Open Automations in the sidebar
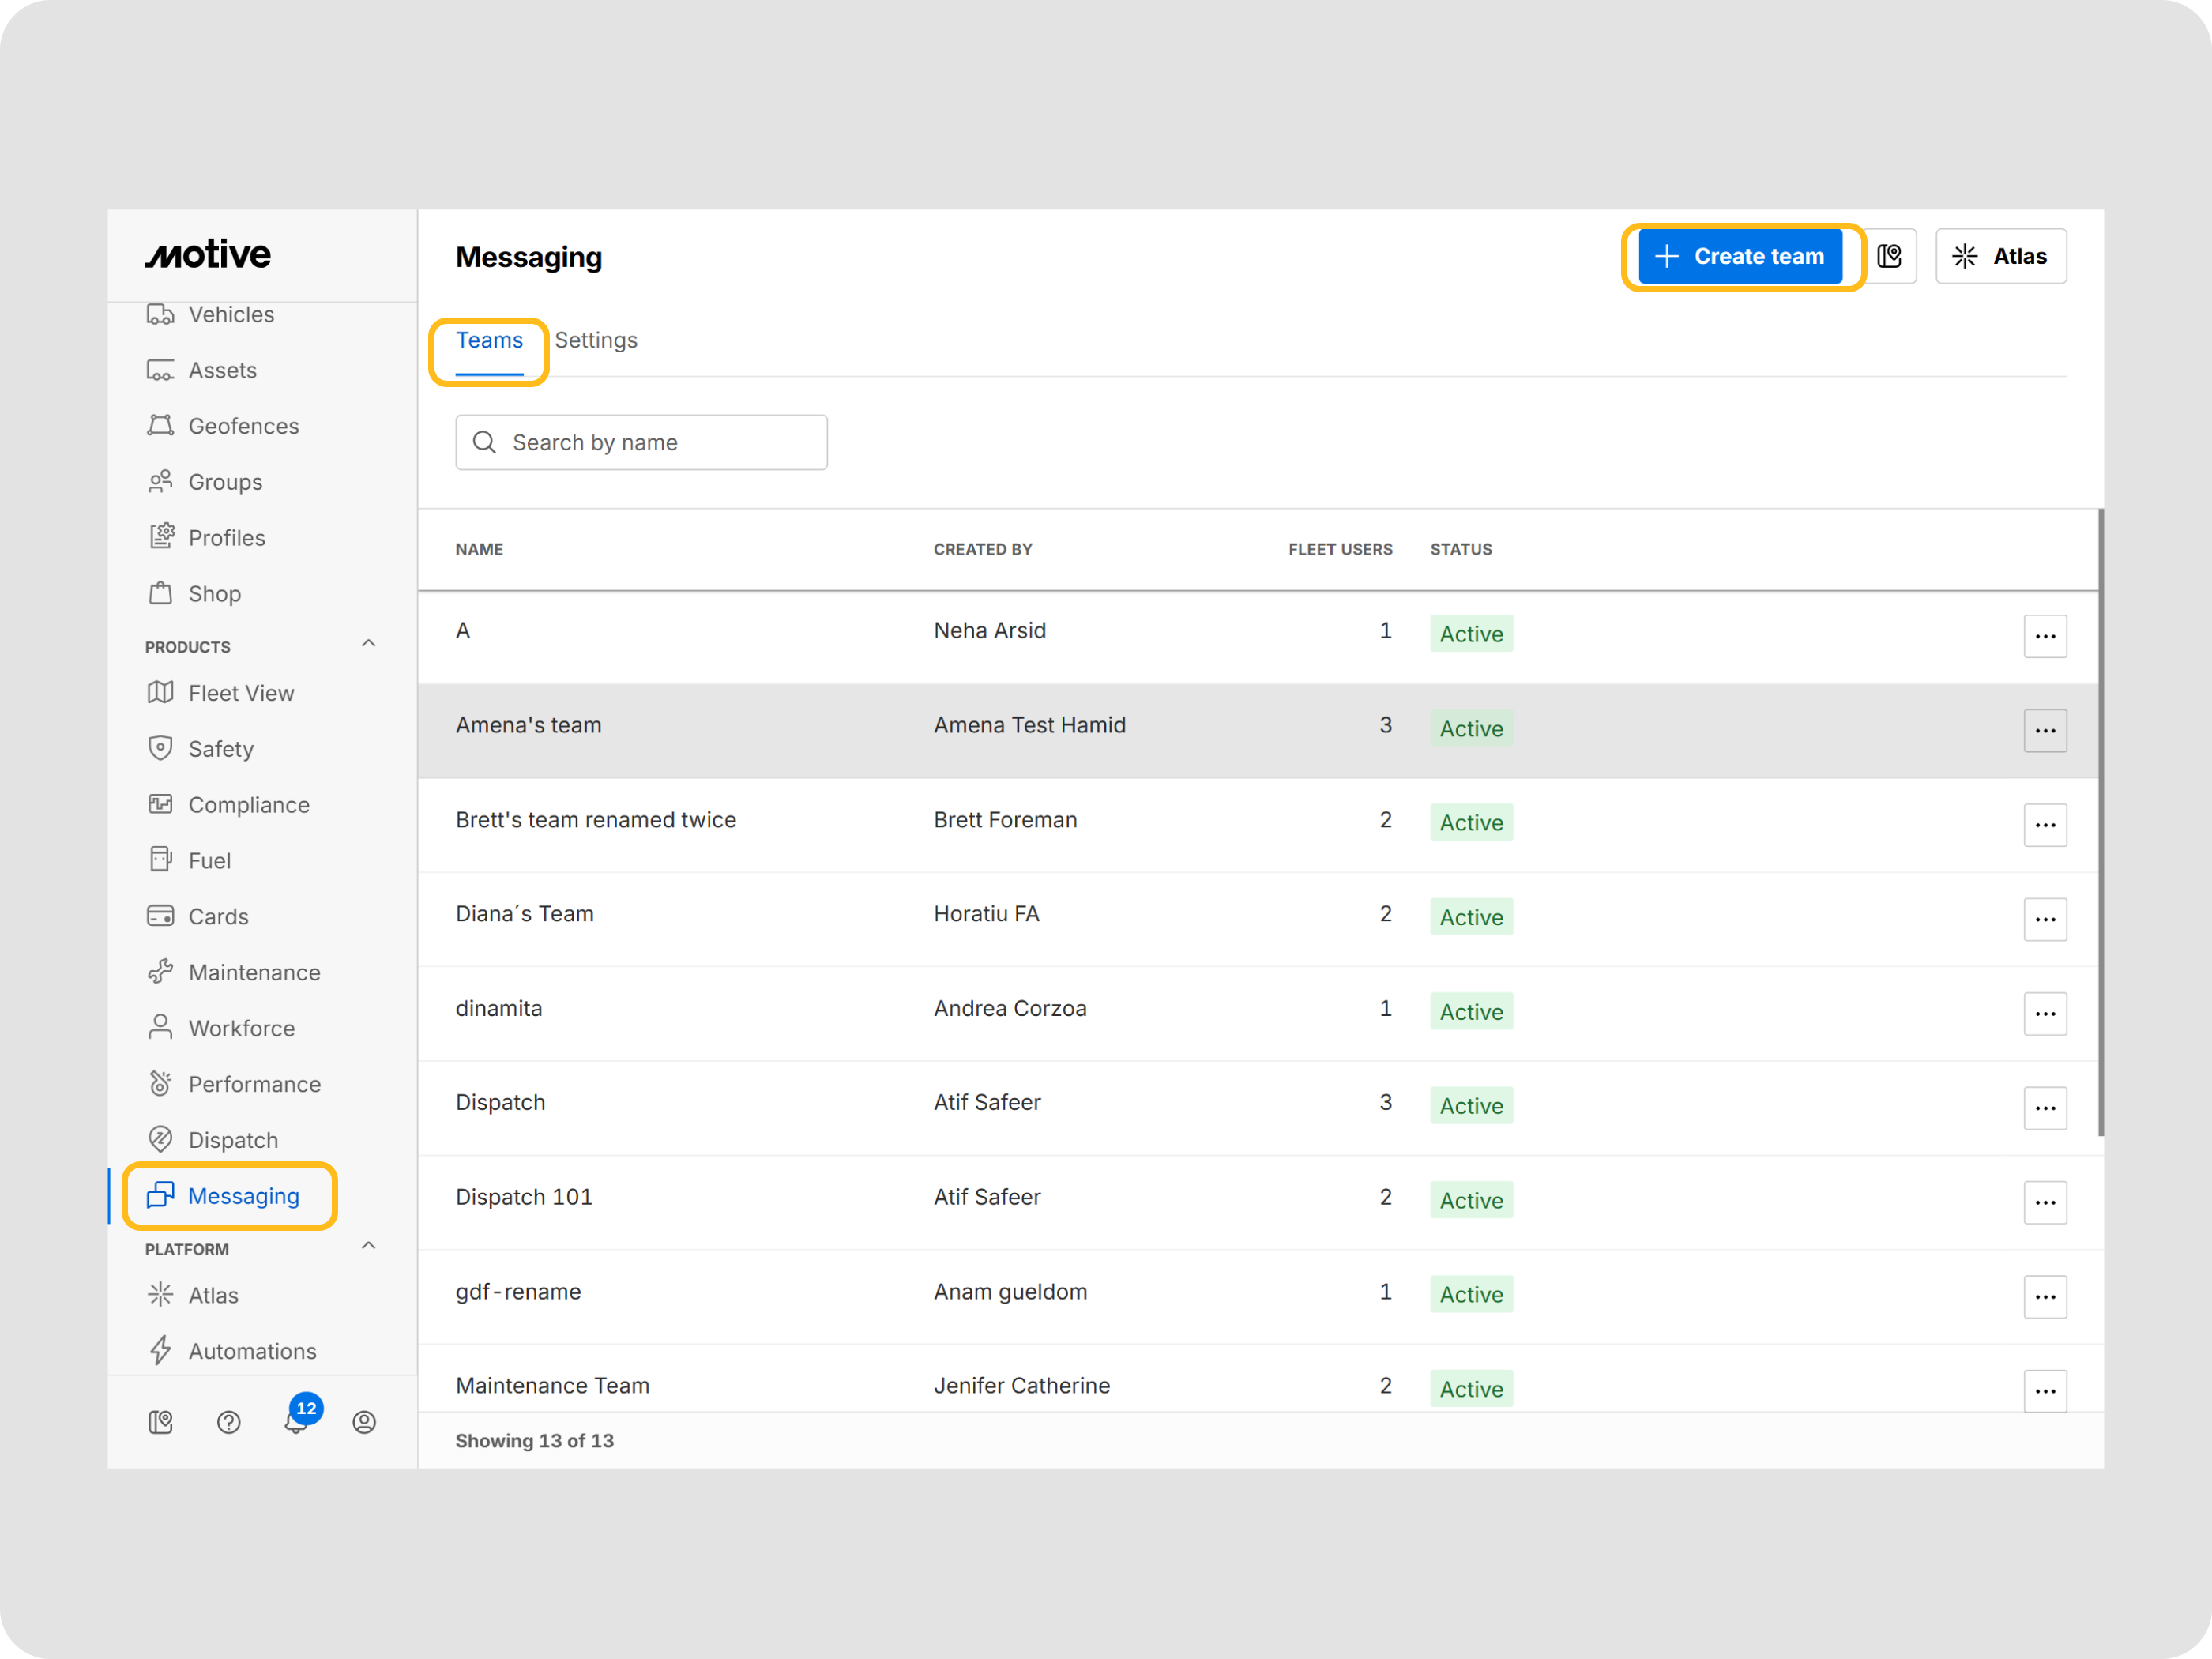This screenshot has width=2212, height=1659. (x=232, y=1352)
